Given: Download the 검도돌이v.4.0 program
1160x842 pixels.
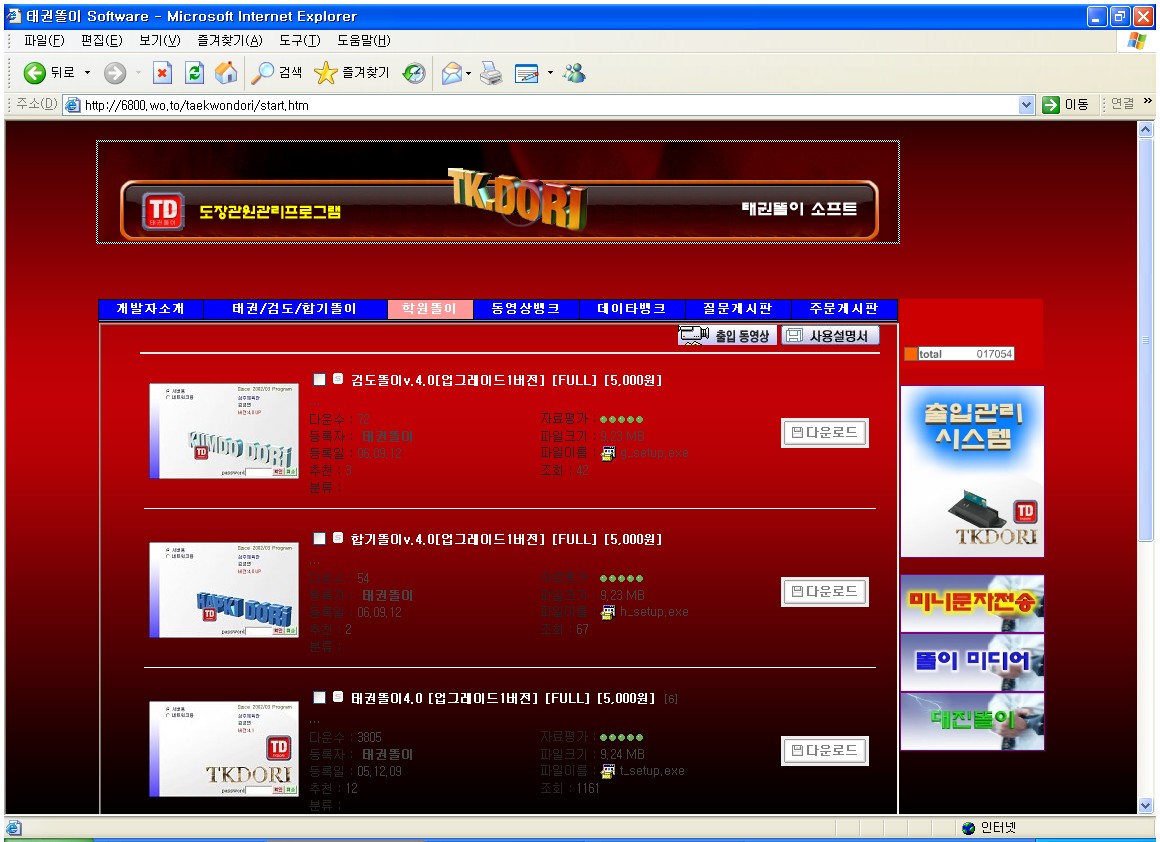Looking at the screenshot, I should pos(824,433).
